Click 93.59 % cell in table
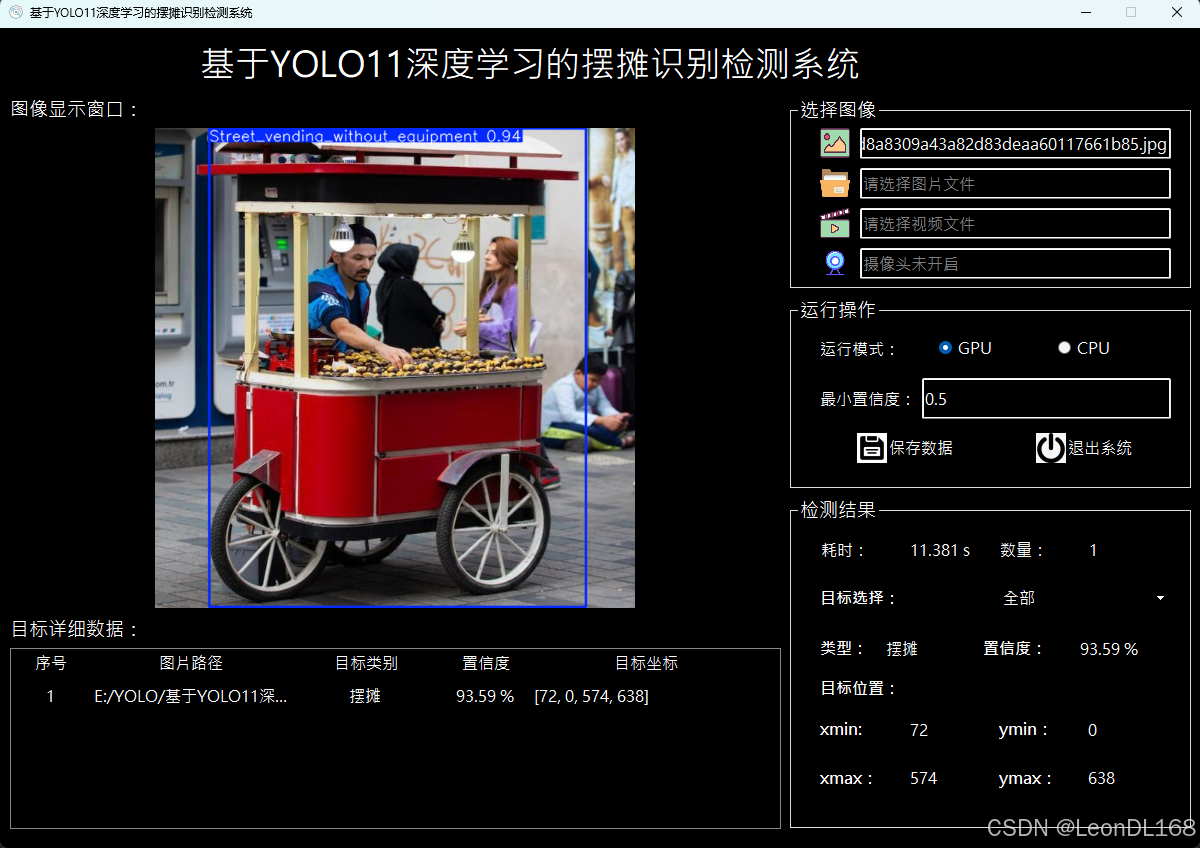Viewport: 1200px width, 848px height. pos(485,696)
